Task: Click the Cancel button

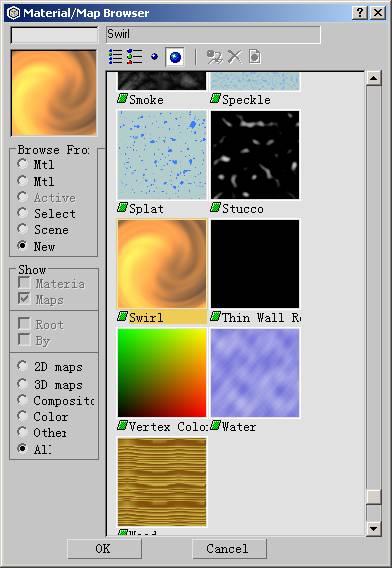Action: [229, 548]
